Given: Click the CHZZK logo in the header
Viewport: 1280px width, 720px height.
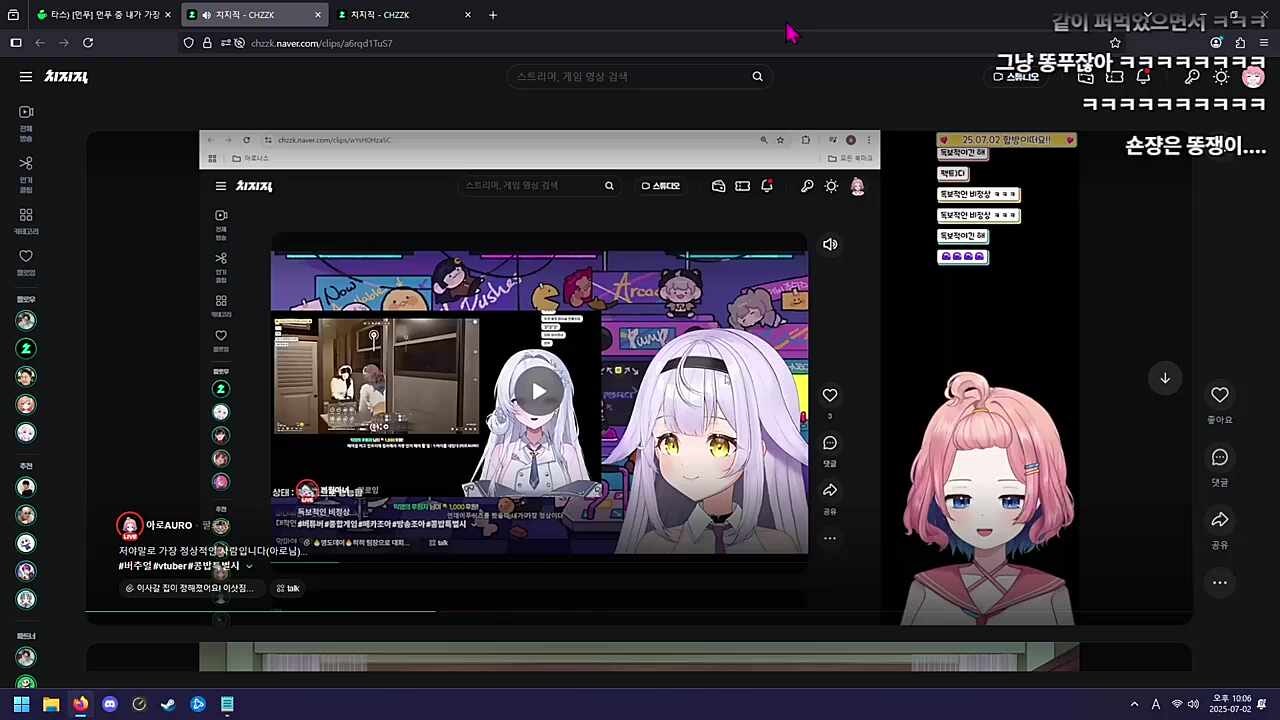Looking at the screenshot, I should [x=66, y=76].
